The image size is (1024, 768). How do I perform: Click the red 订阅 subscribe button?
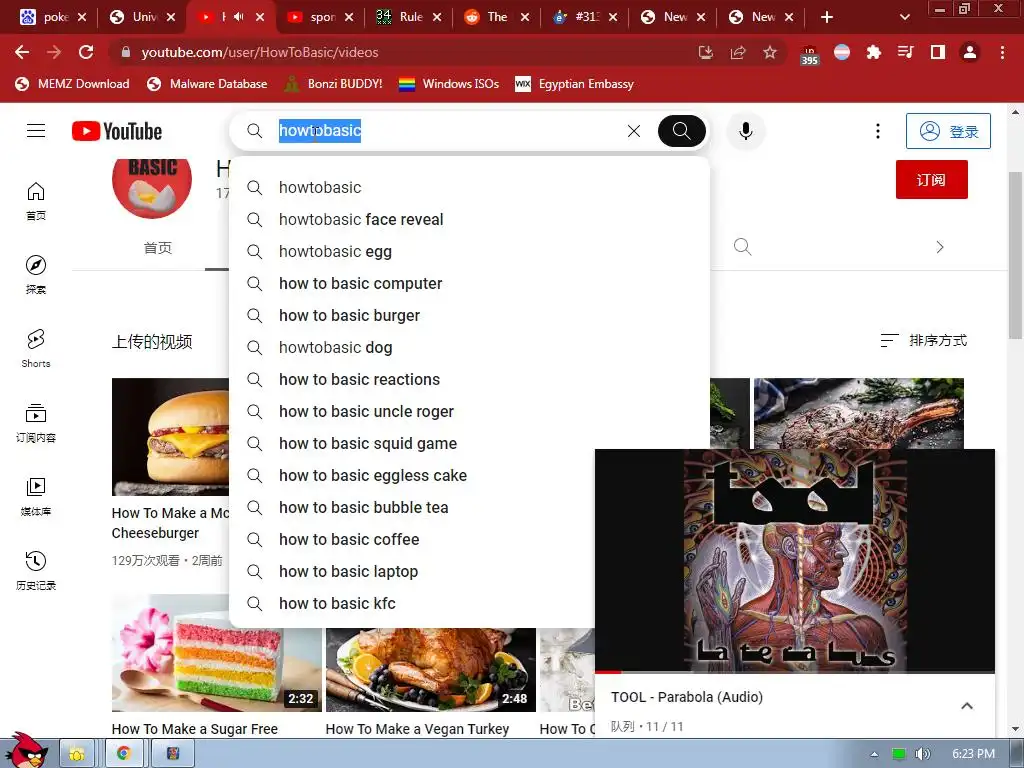(x=931, y=180)
